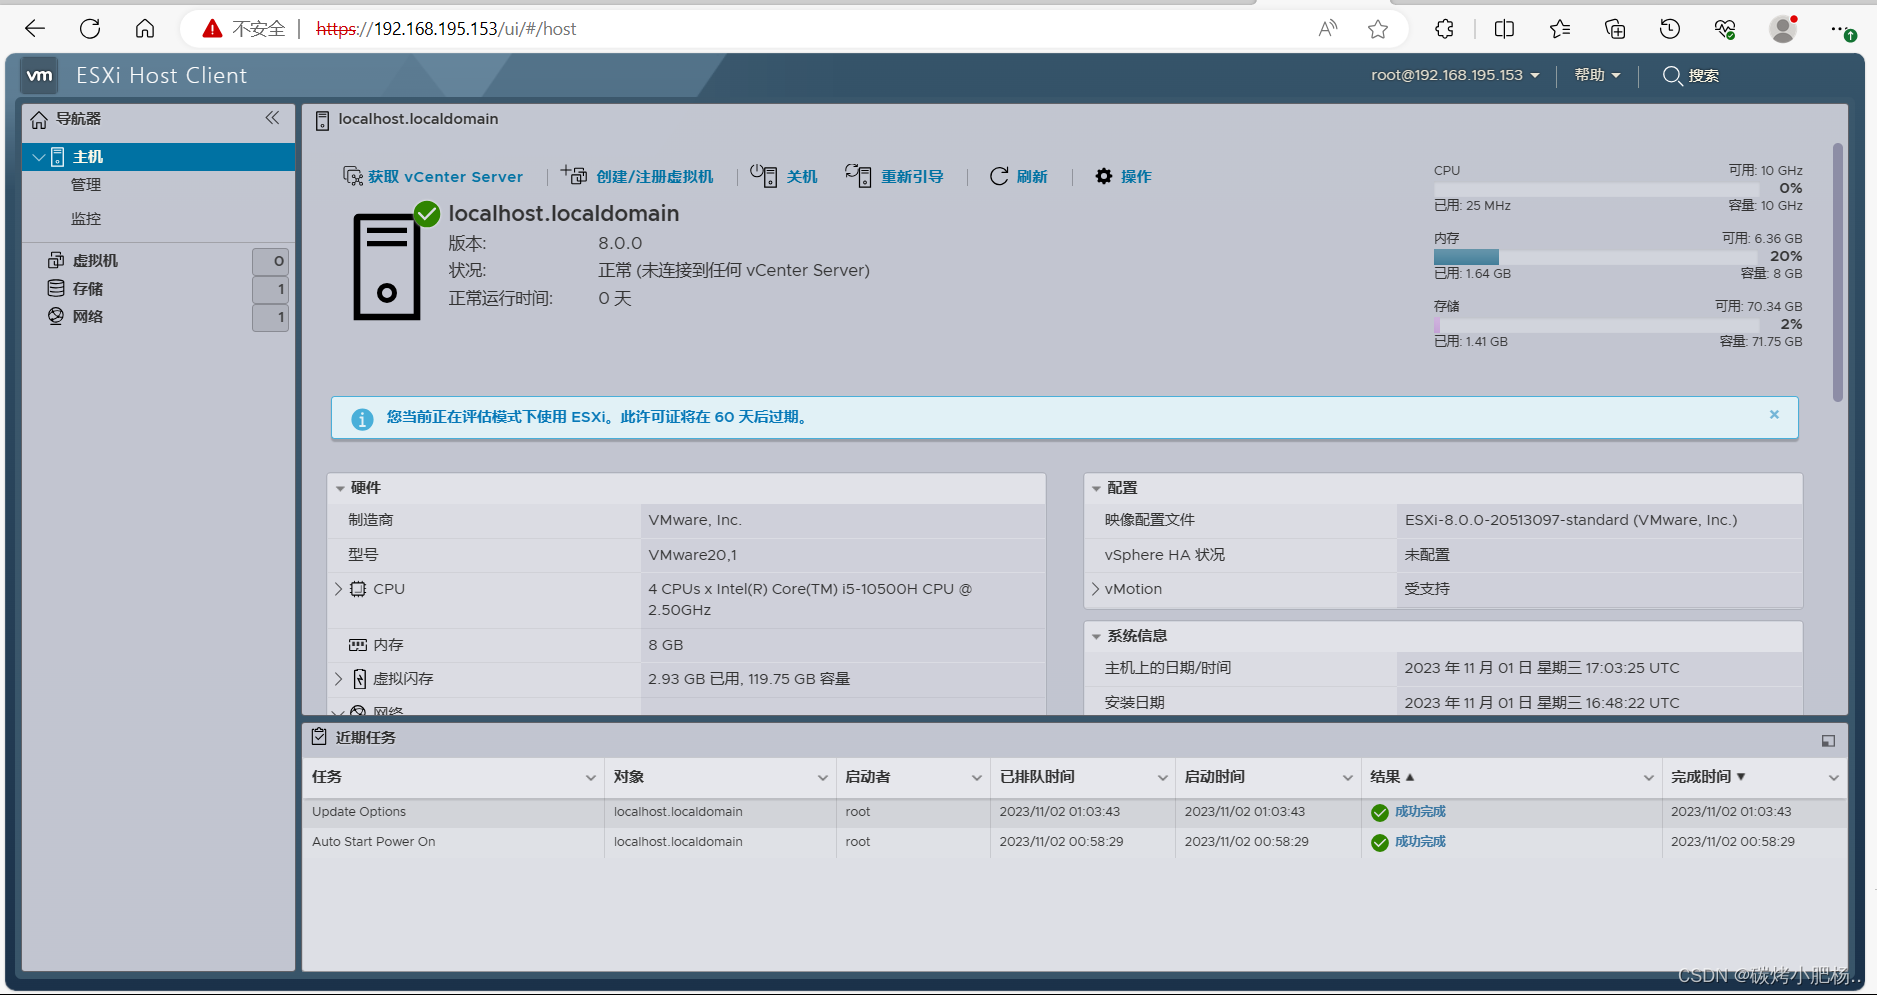
Task: Collapse the 配置 configuration section
Action: [1096, 488]
